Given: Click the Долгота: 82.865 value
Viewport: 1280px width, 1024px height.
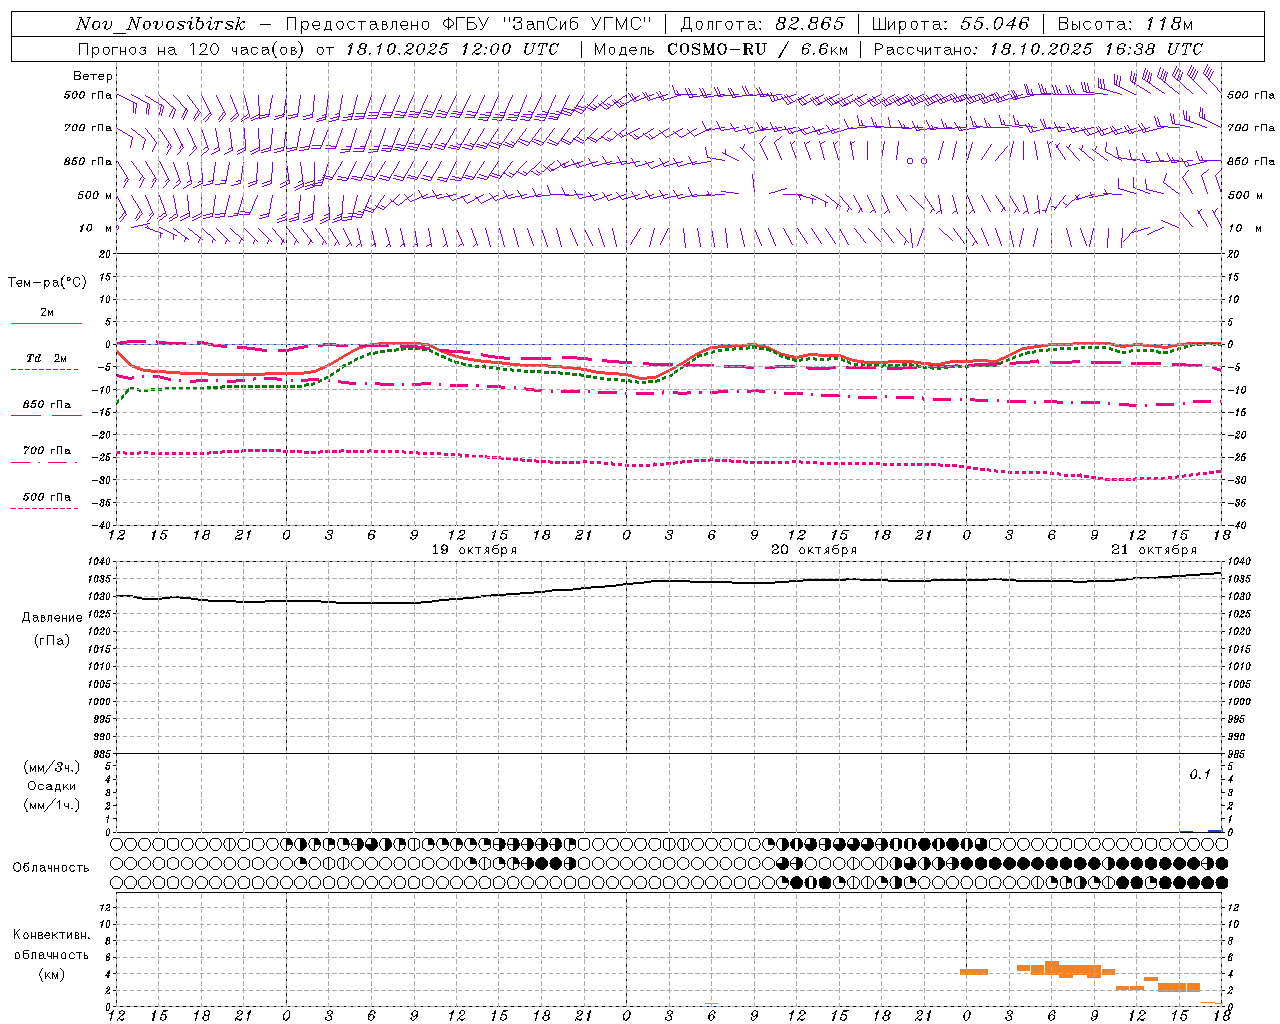Looking at the screenshot, I should pyautogui.click(x=762, y=24).
